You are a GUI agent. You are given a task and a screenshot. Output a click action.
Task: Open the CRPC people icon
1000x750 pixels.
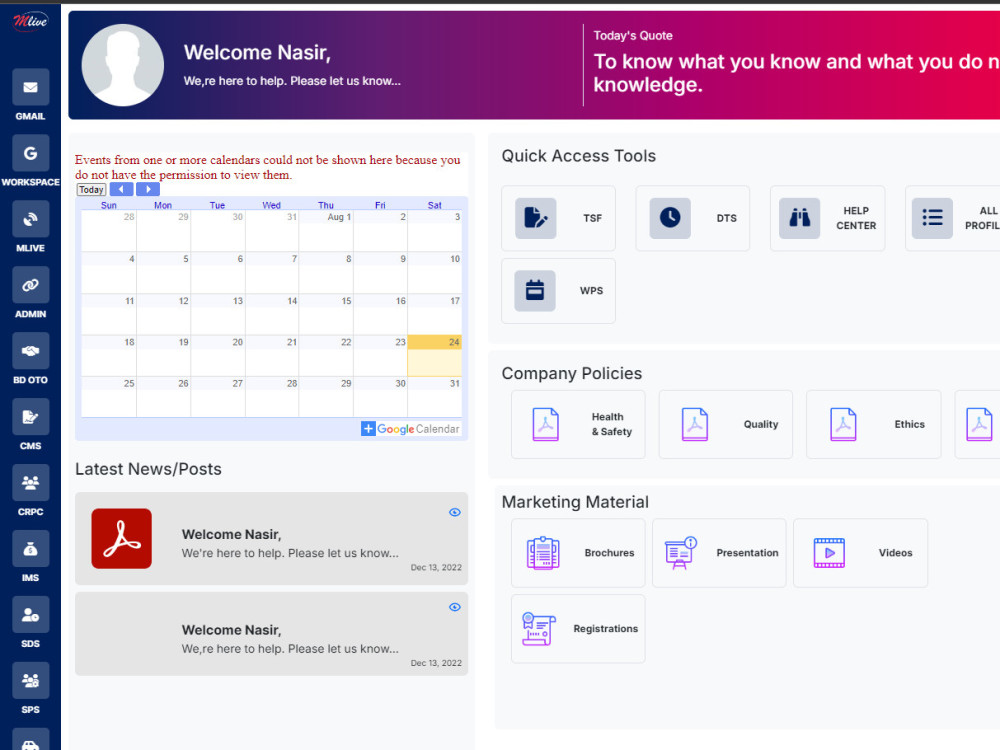pos(30,483)
